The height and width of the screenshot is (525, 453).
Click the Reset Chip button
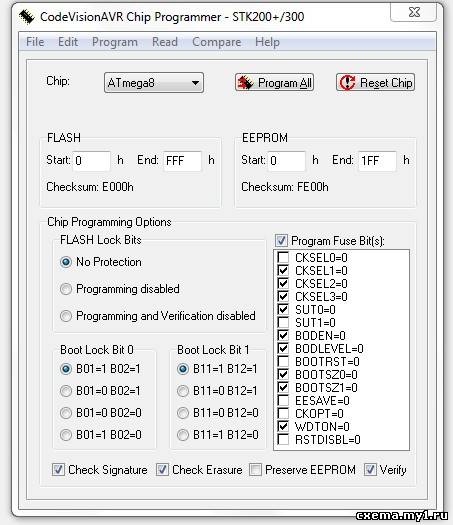pyautogui.click(x=375, y=82)
